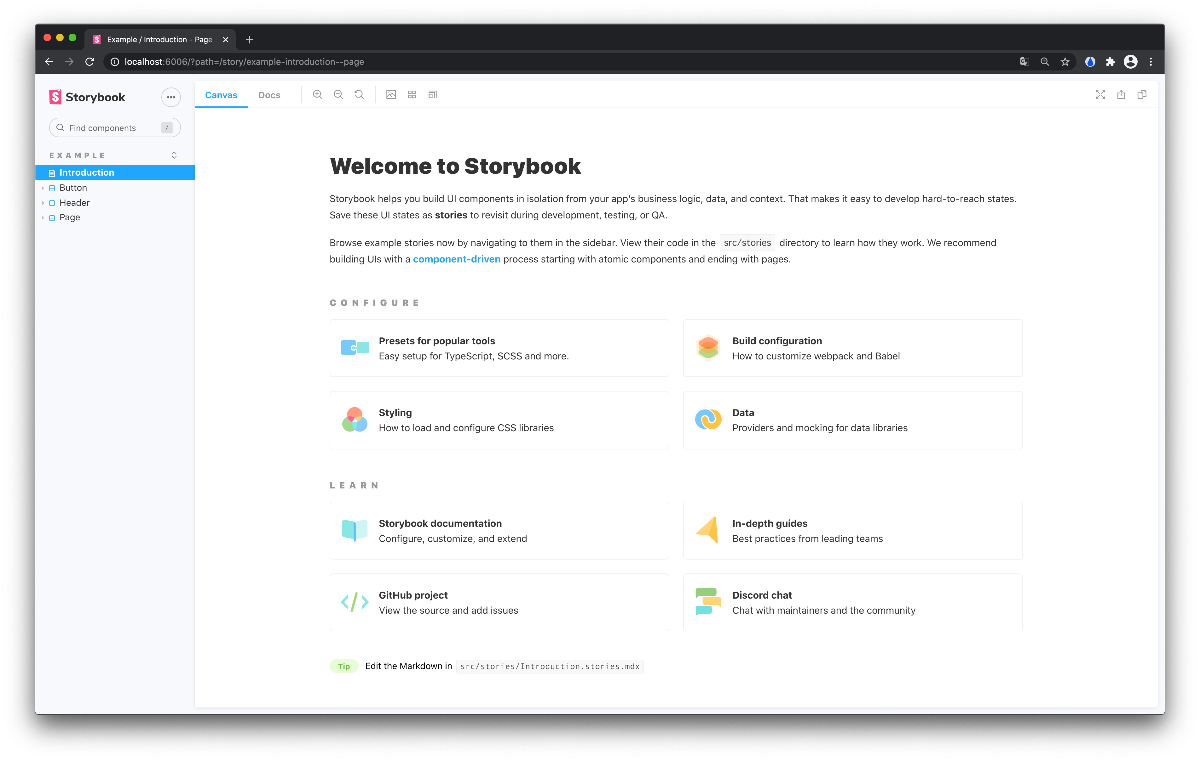1200x761 pixels.
Task: Open the viewport size tool
Action: (x=433, y=95)
